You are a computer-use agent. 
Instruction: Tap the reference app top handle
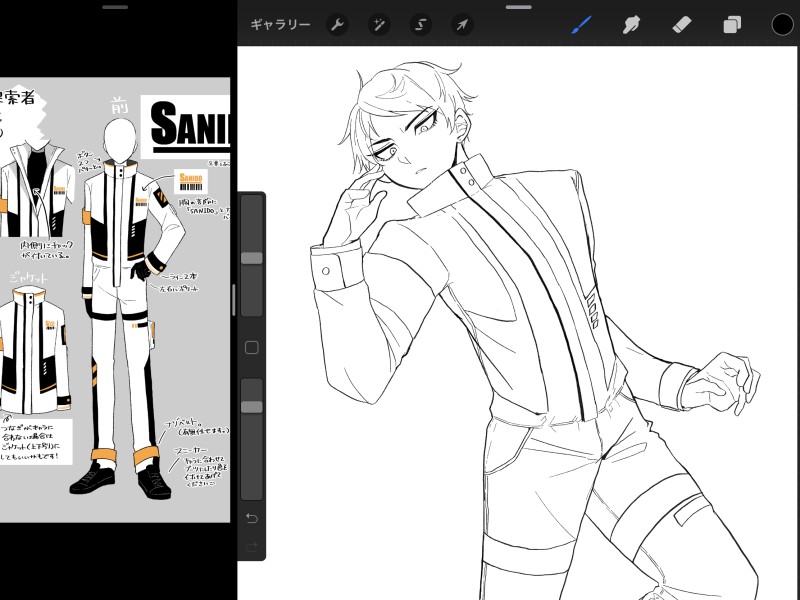pyautogui.click(x=115, y=7)
